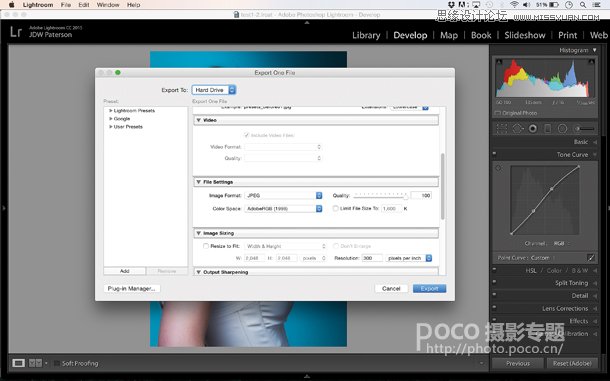The image size is (610, 381).
Task: Open the Apple menu
Action: pyautogui.click(x=12, y=5)
